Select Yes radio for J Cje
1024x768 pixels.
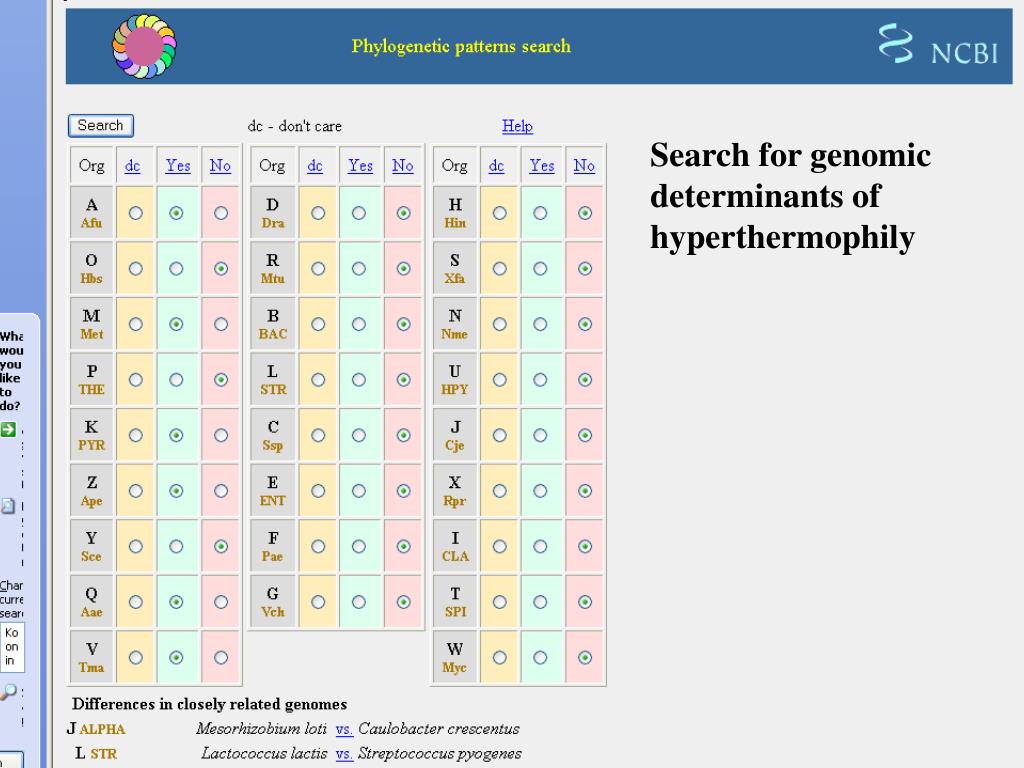pos(540,435)
